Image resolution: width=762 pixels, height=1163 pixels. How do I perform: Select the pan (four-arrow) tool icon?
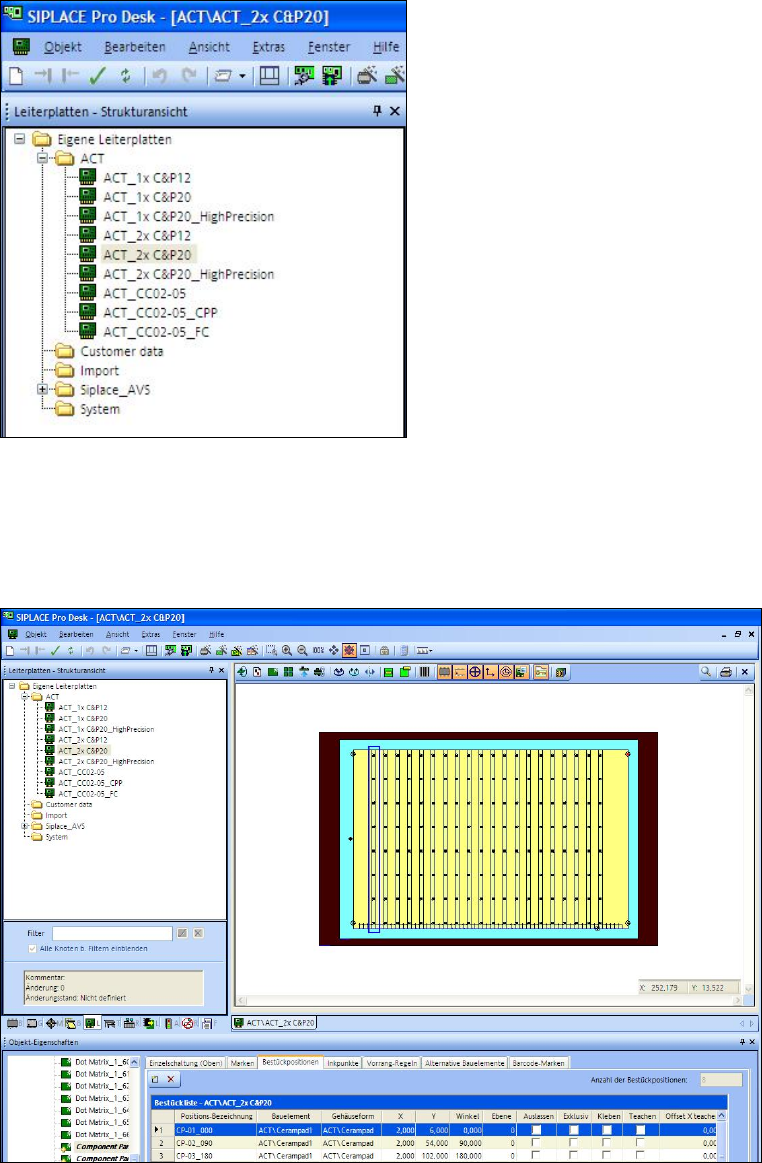tap(334, 650)
